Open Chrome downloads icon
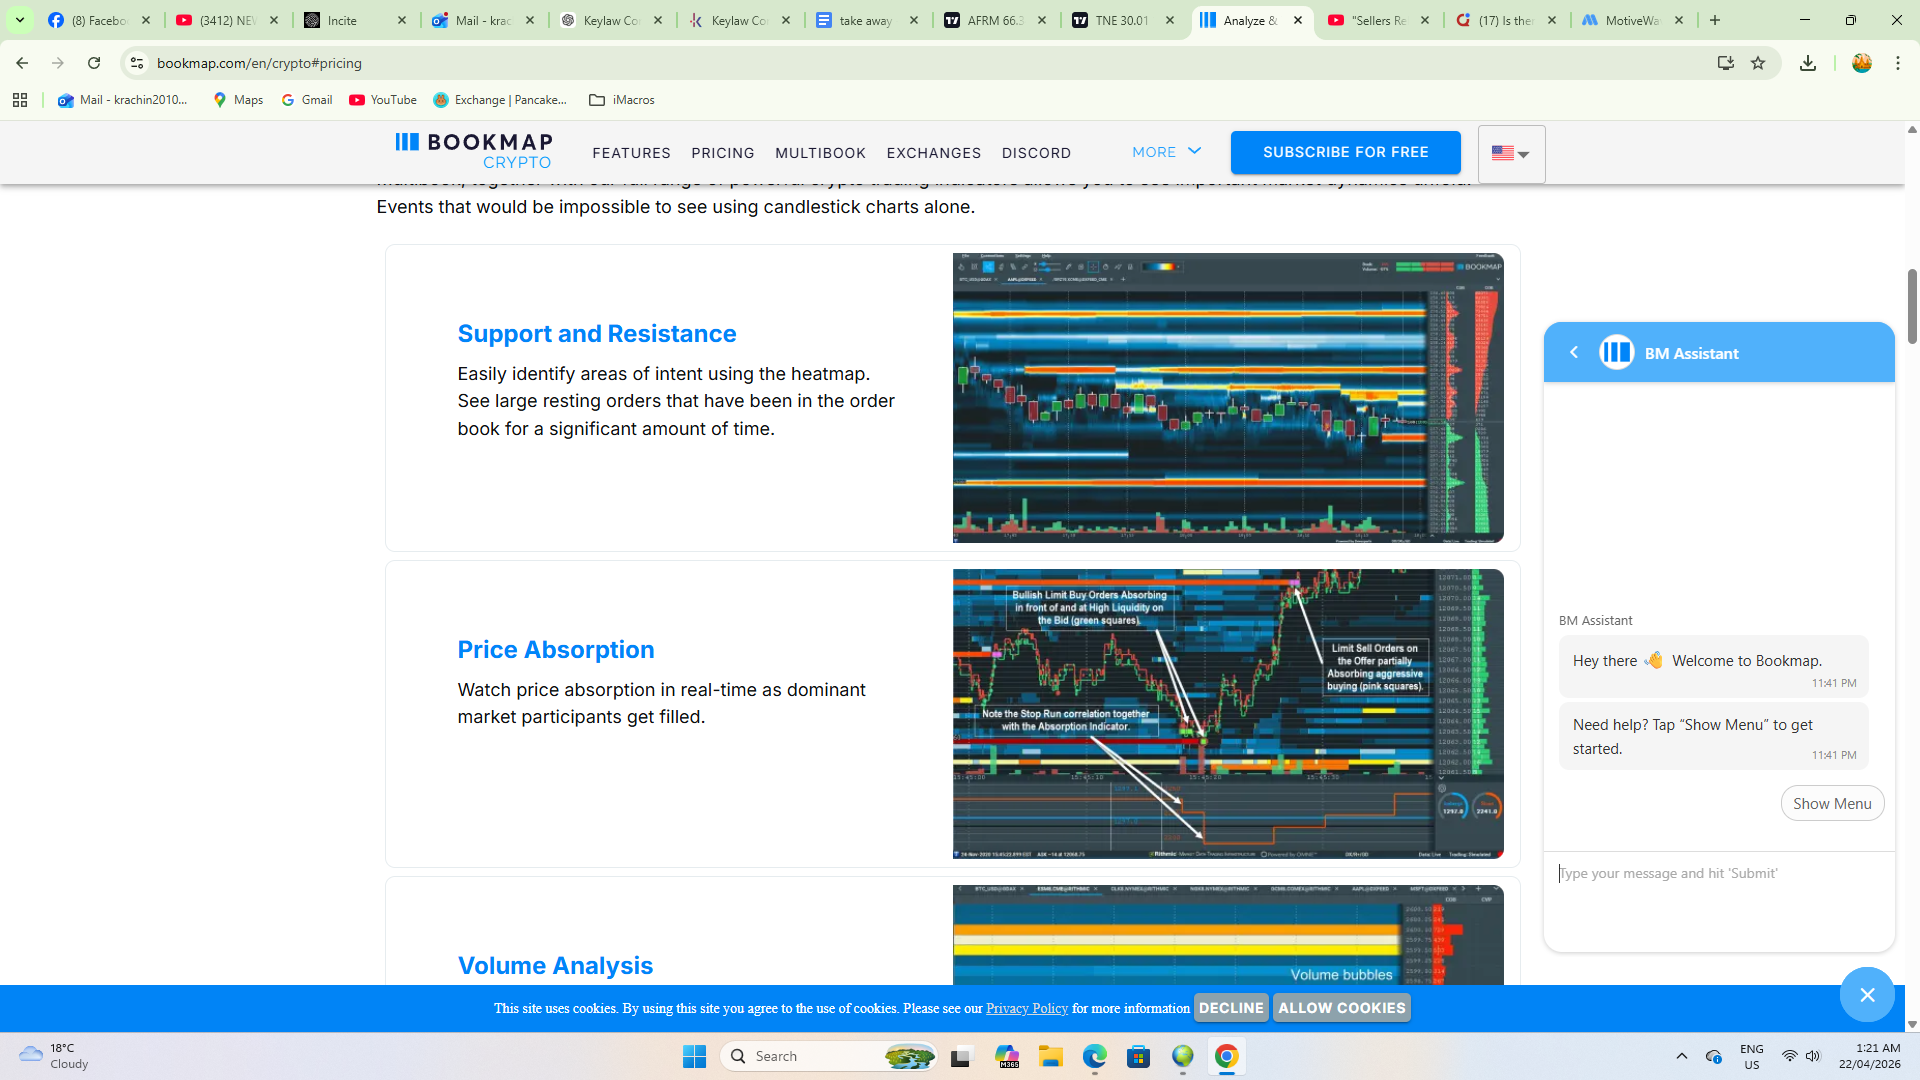The image size is (1920, 1080). click(1807, 63)
